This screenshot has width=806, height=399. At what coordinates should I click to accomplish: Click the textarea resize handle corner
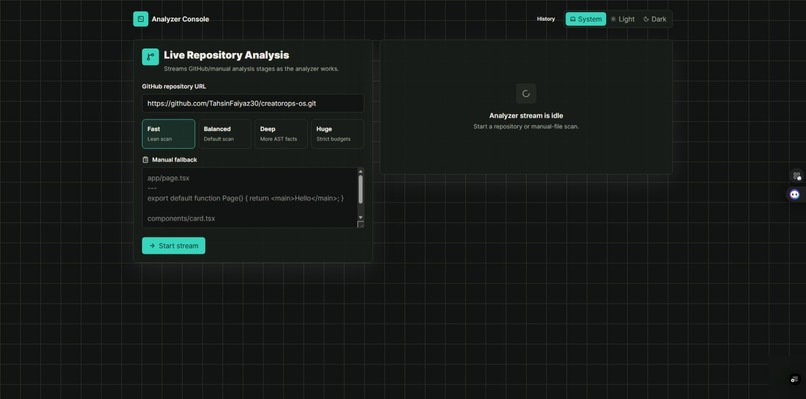click(360, 224)
